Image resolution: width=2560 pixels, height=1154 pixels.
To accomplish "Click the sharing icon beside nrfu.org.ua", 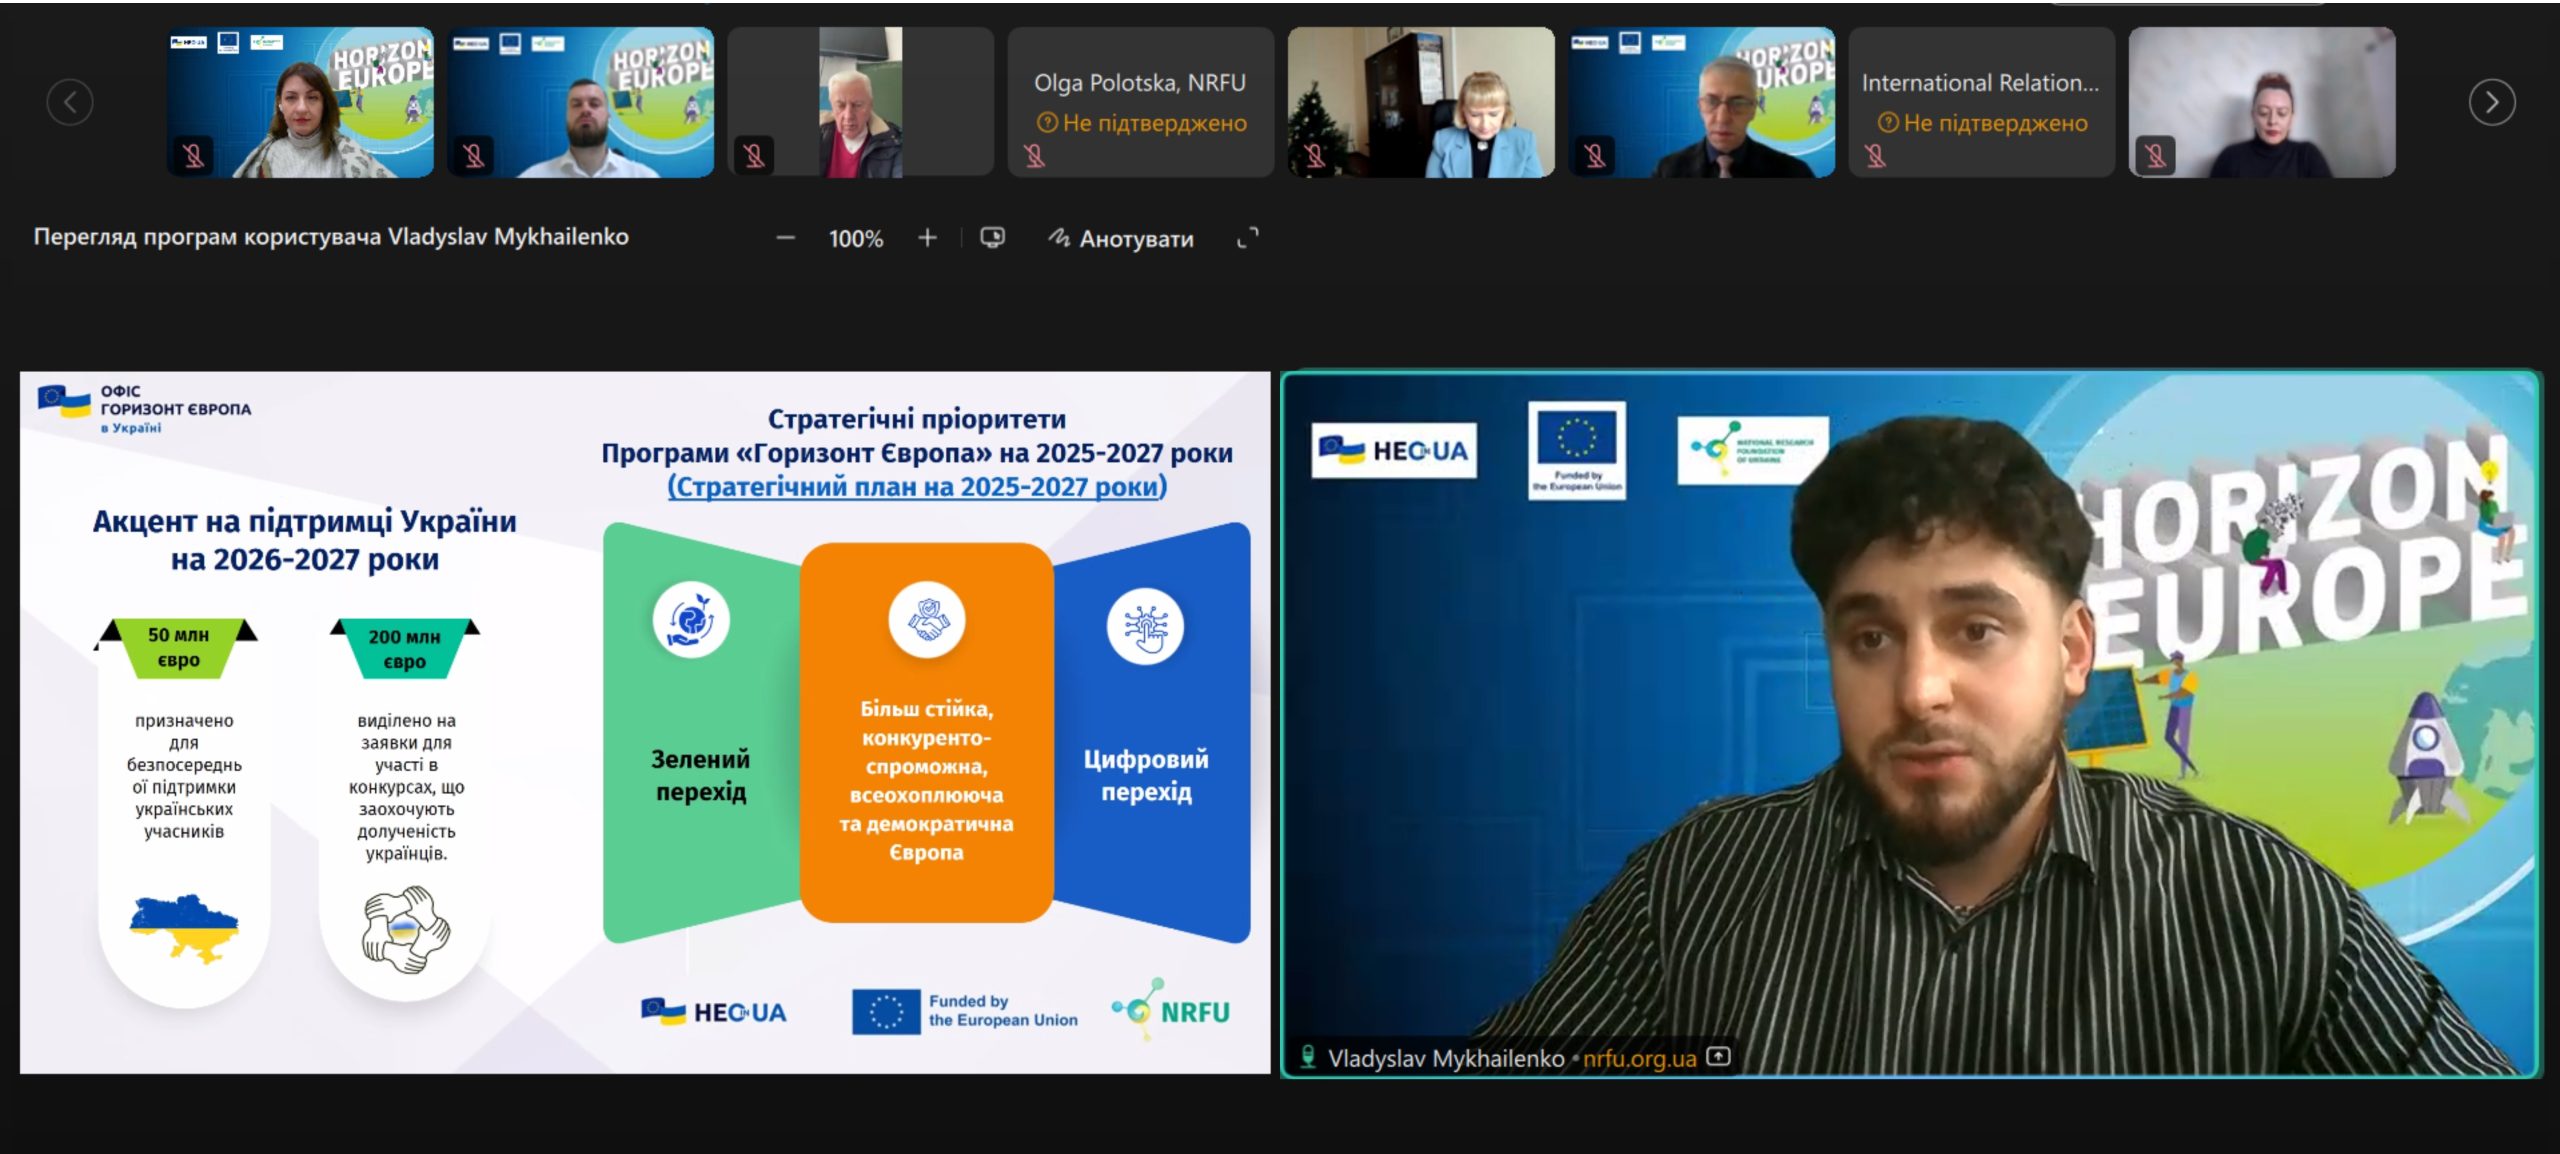I will (x=1718, y=1057).
